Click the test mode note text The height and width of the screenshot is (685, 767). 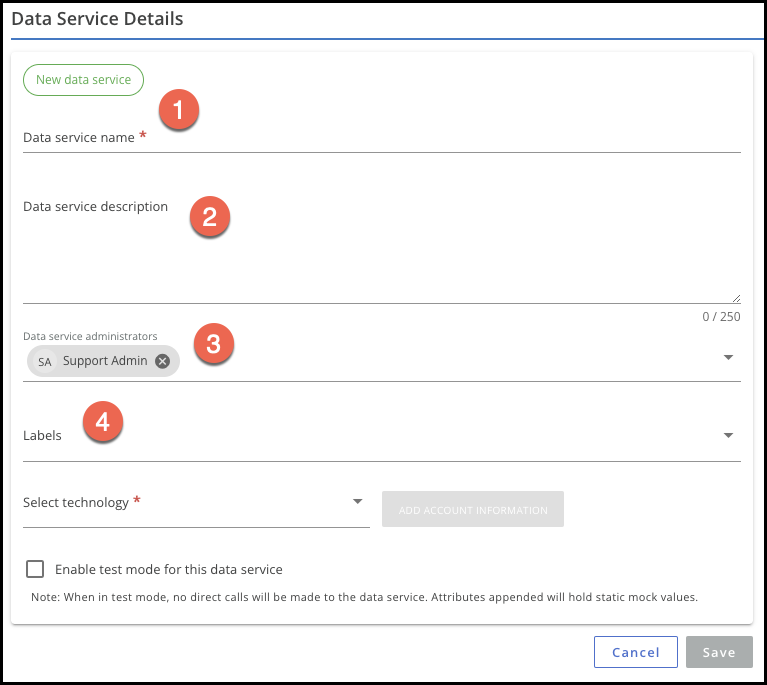364,597
